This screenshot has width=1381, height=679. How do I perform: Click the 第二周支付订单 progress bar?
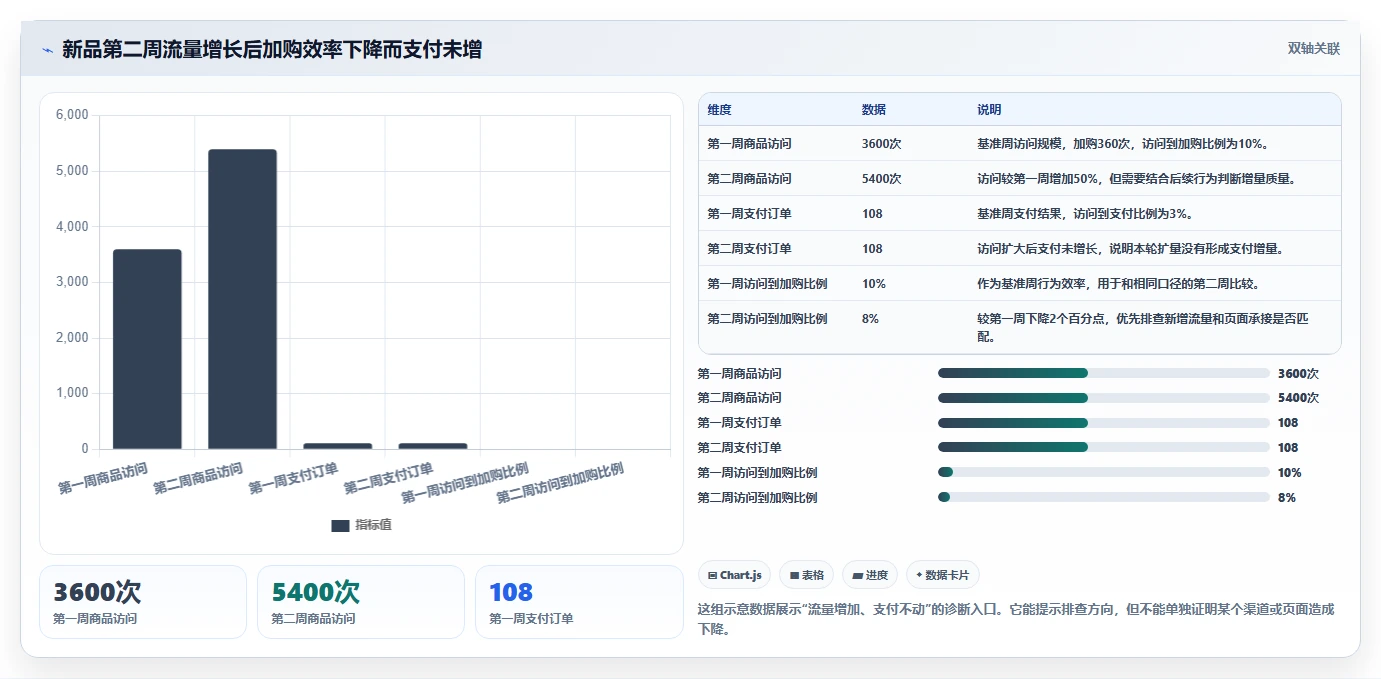pyautogui.click(x=1104, y=448)
